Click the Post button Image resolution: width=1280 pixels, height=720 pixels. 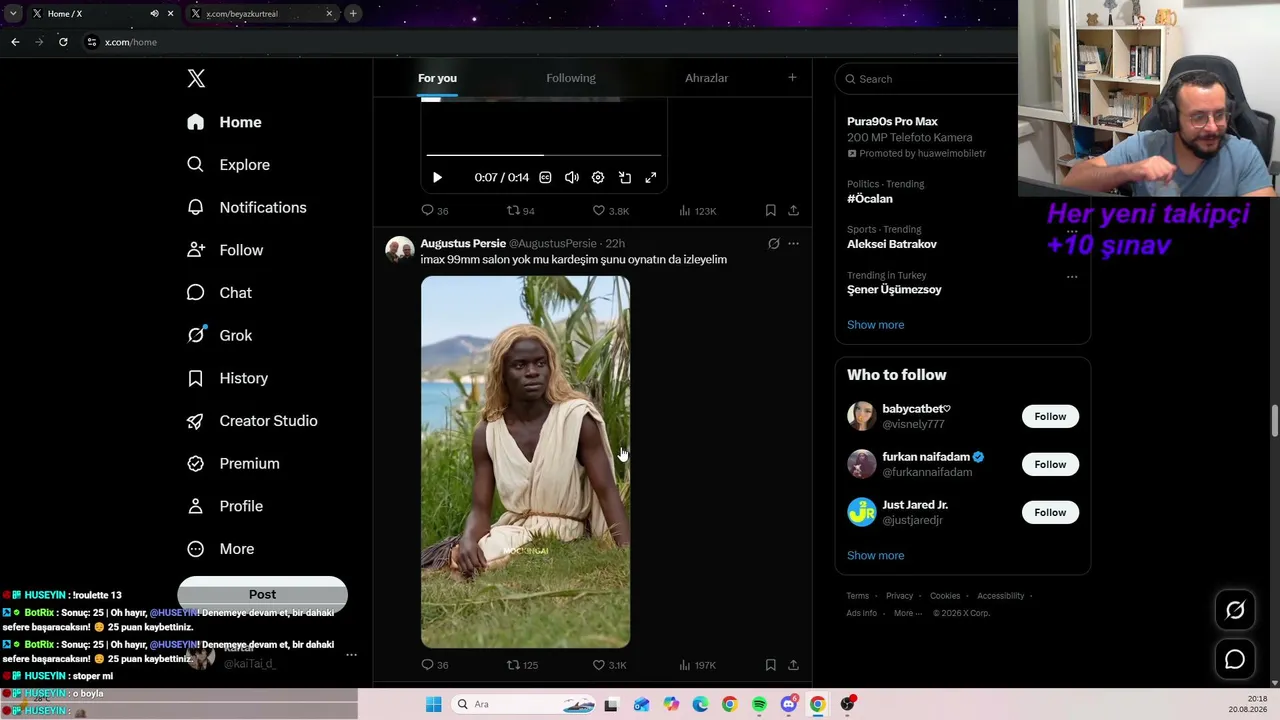click(262, 595)
